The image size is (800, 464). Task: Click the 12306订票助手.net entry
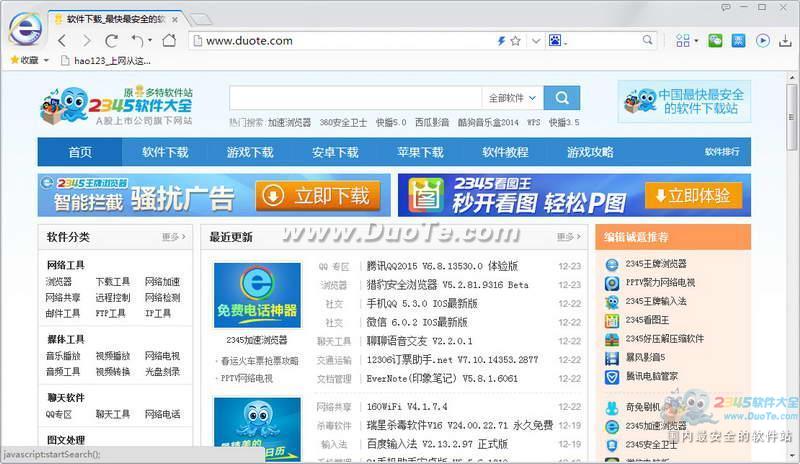click(x=452, y=360)
